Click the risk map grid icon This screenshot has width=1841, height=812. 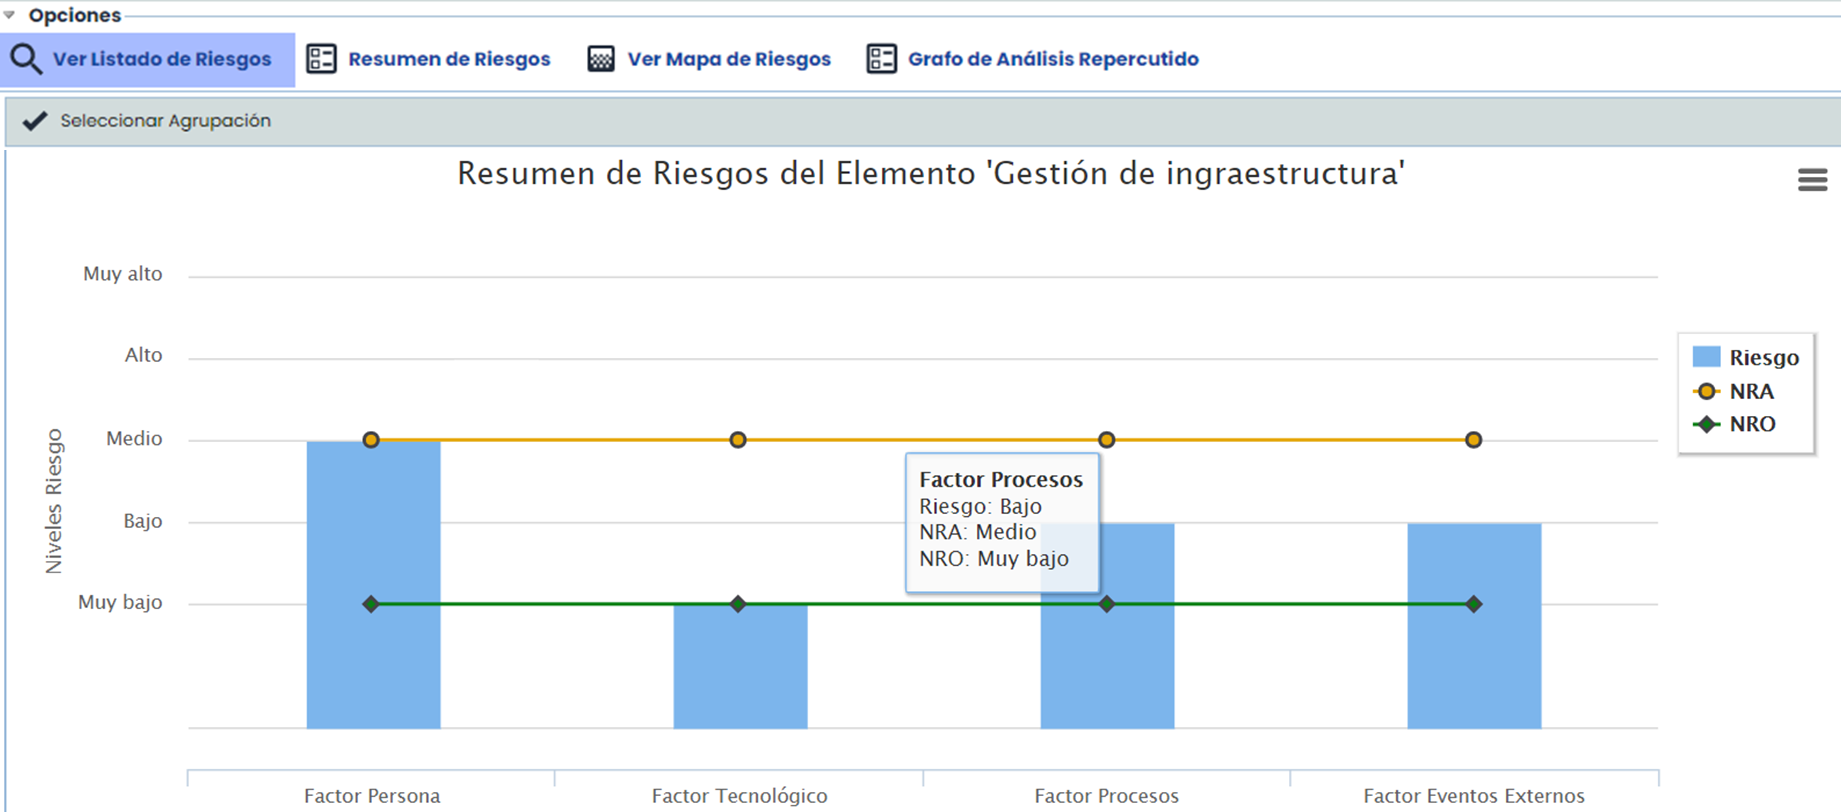(x=601, y=59)
